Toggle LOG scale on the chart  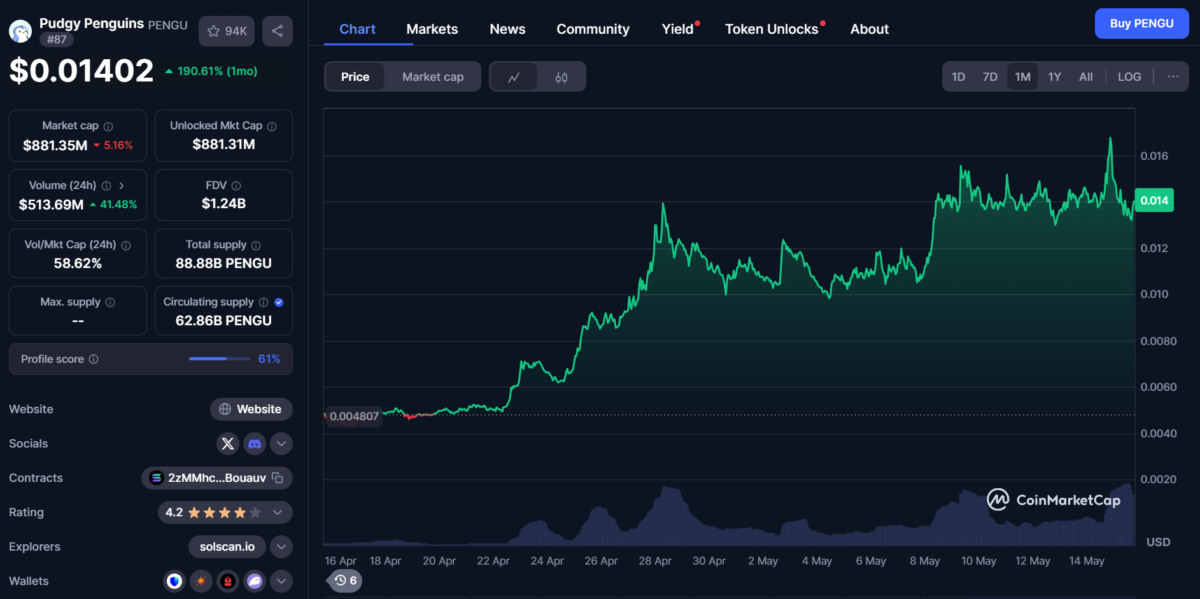[x=1129, y=77]
